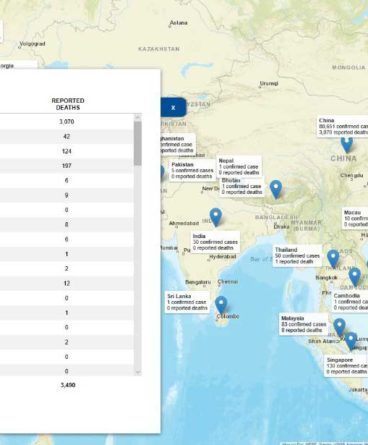This screenshot has height=445, width=368.
Task: Click the Malaysia map pin marker
Action: tap(339, 327)
